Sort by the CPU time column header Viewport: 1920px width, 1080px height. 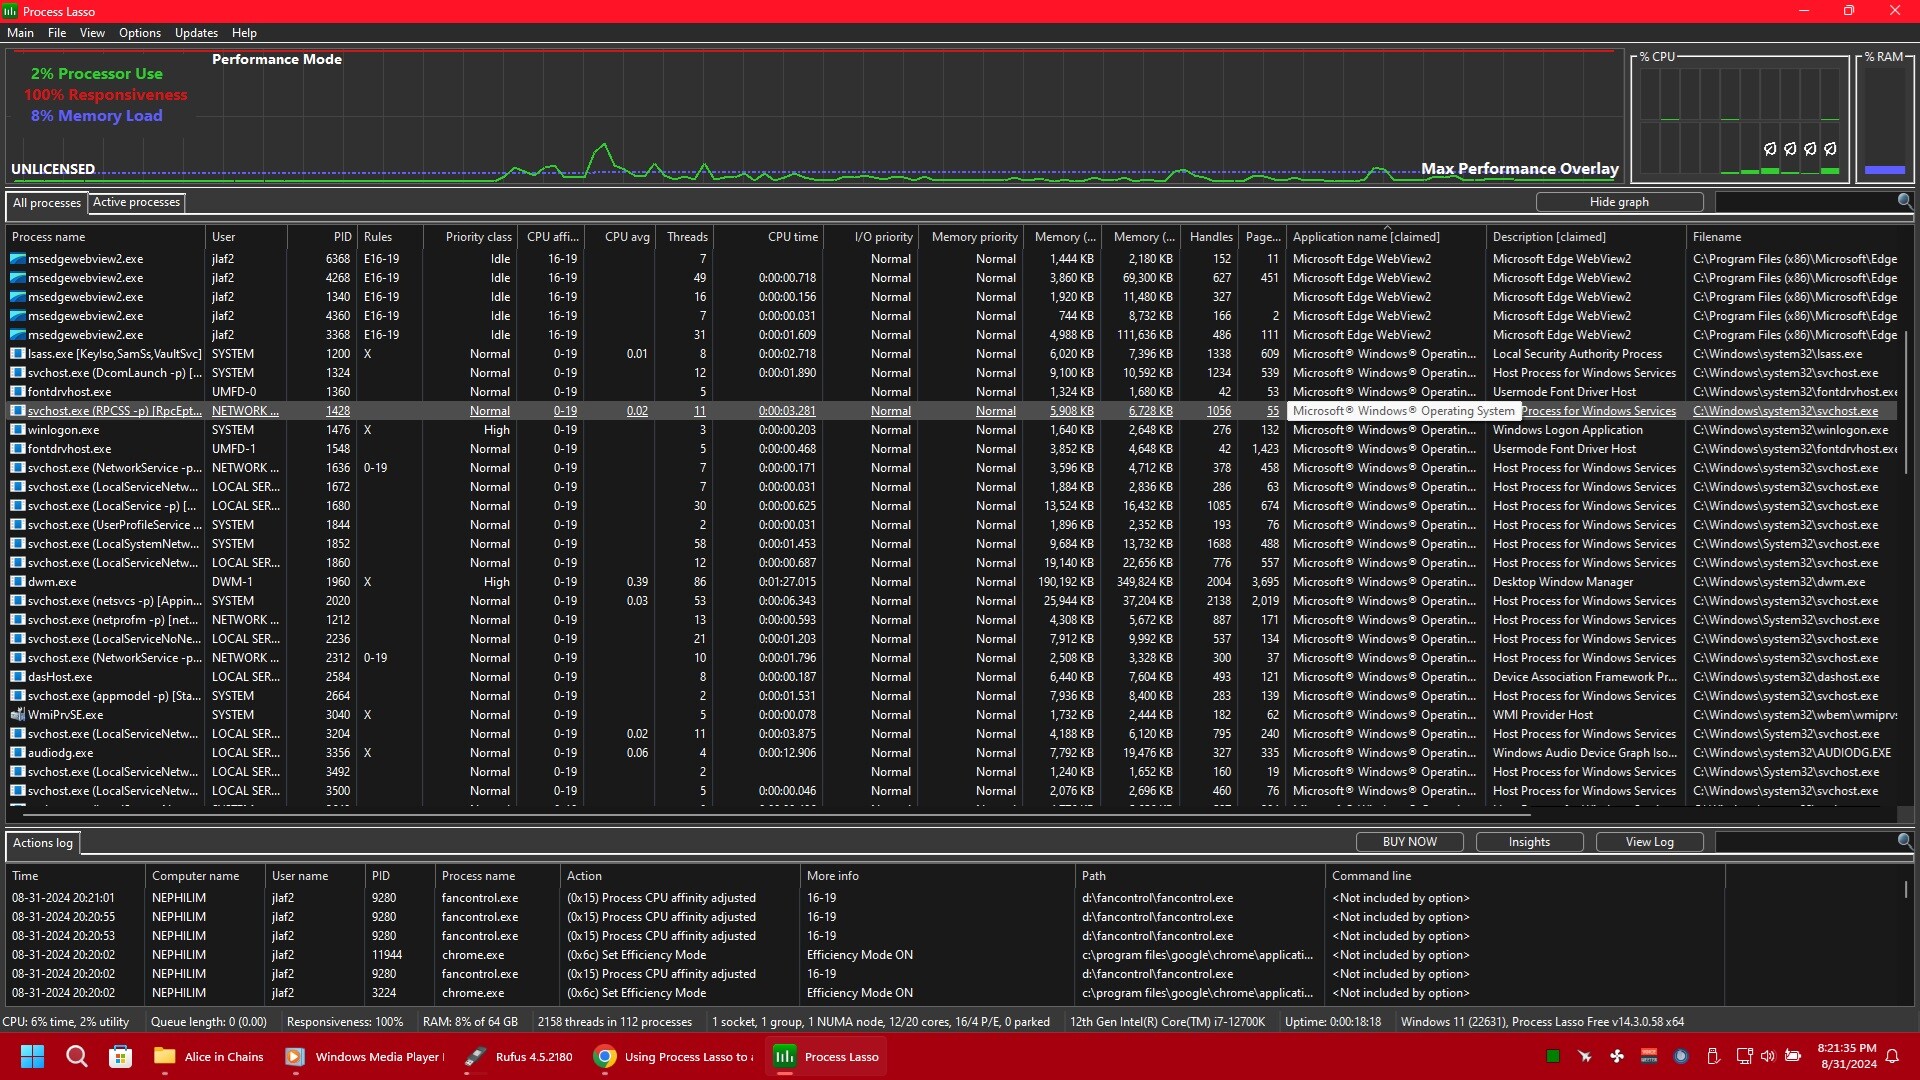[x=769, y=237]
